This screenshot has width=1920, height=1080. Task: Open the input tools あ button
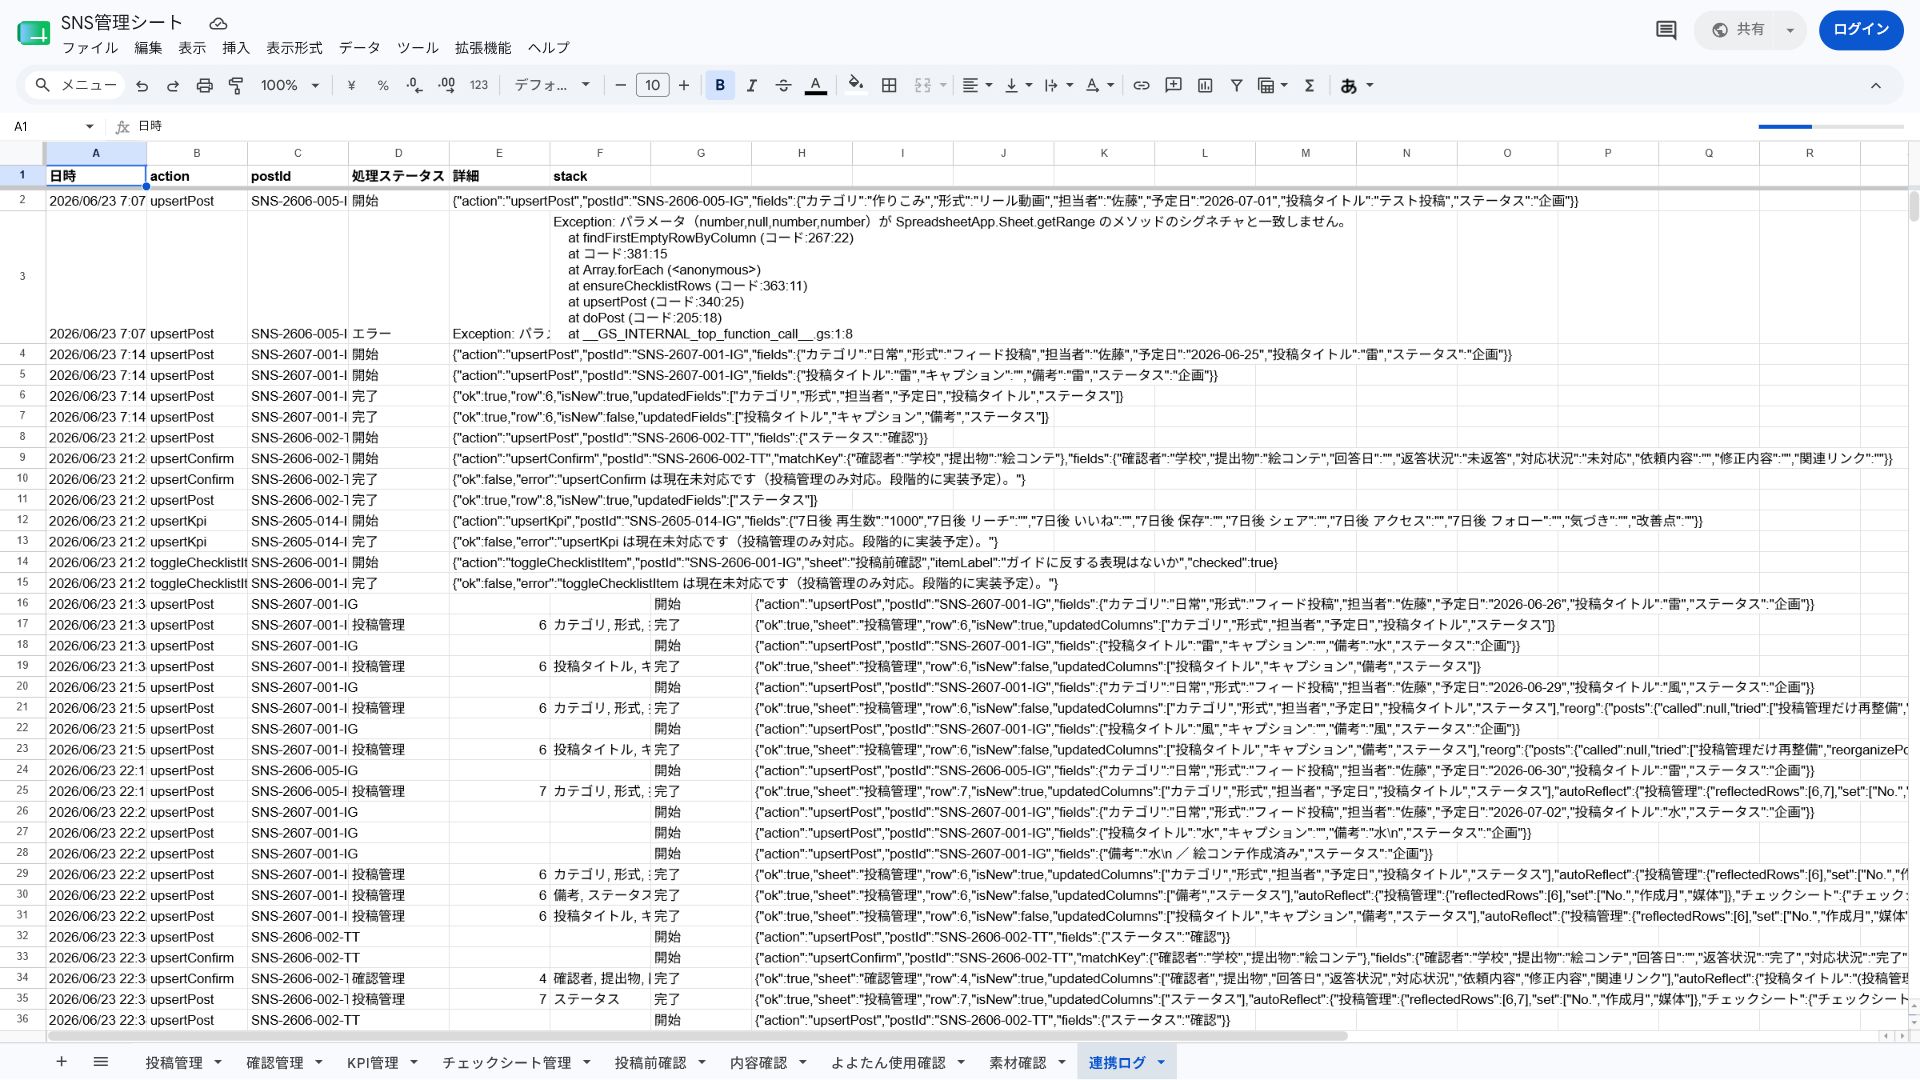(x=1349, y=86)
